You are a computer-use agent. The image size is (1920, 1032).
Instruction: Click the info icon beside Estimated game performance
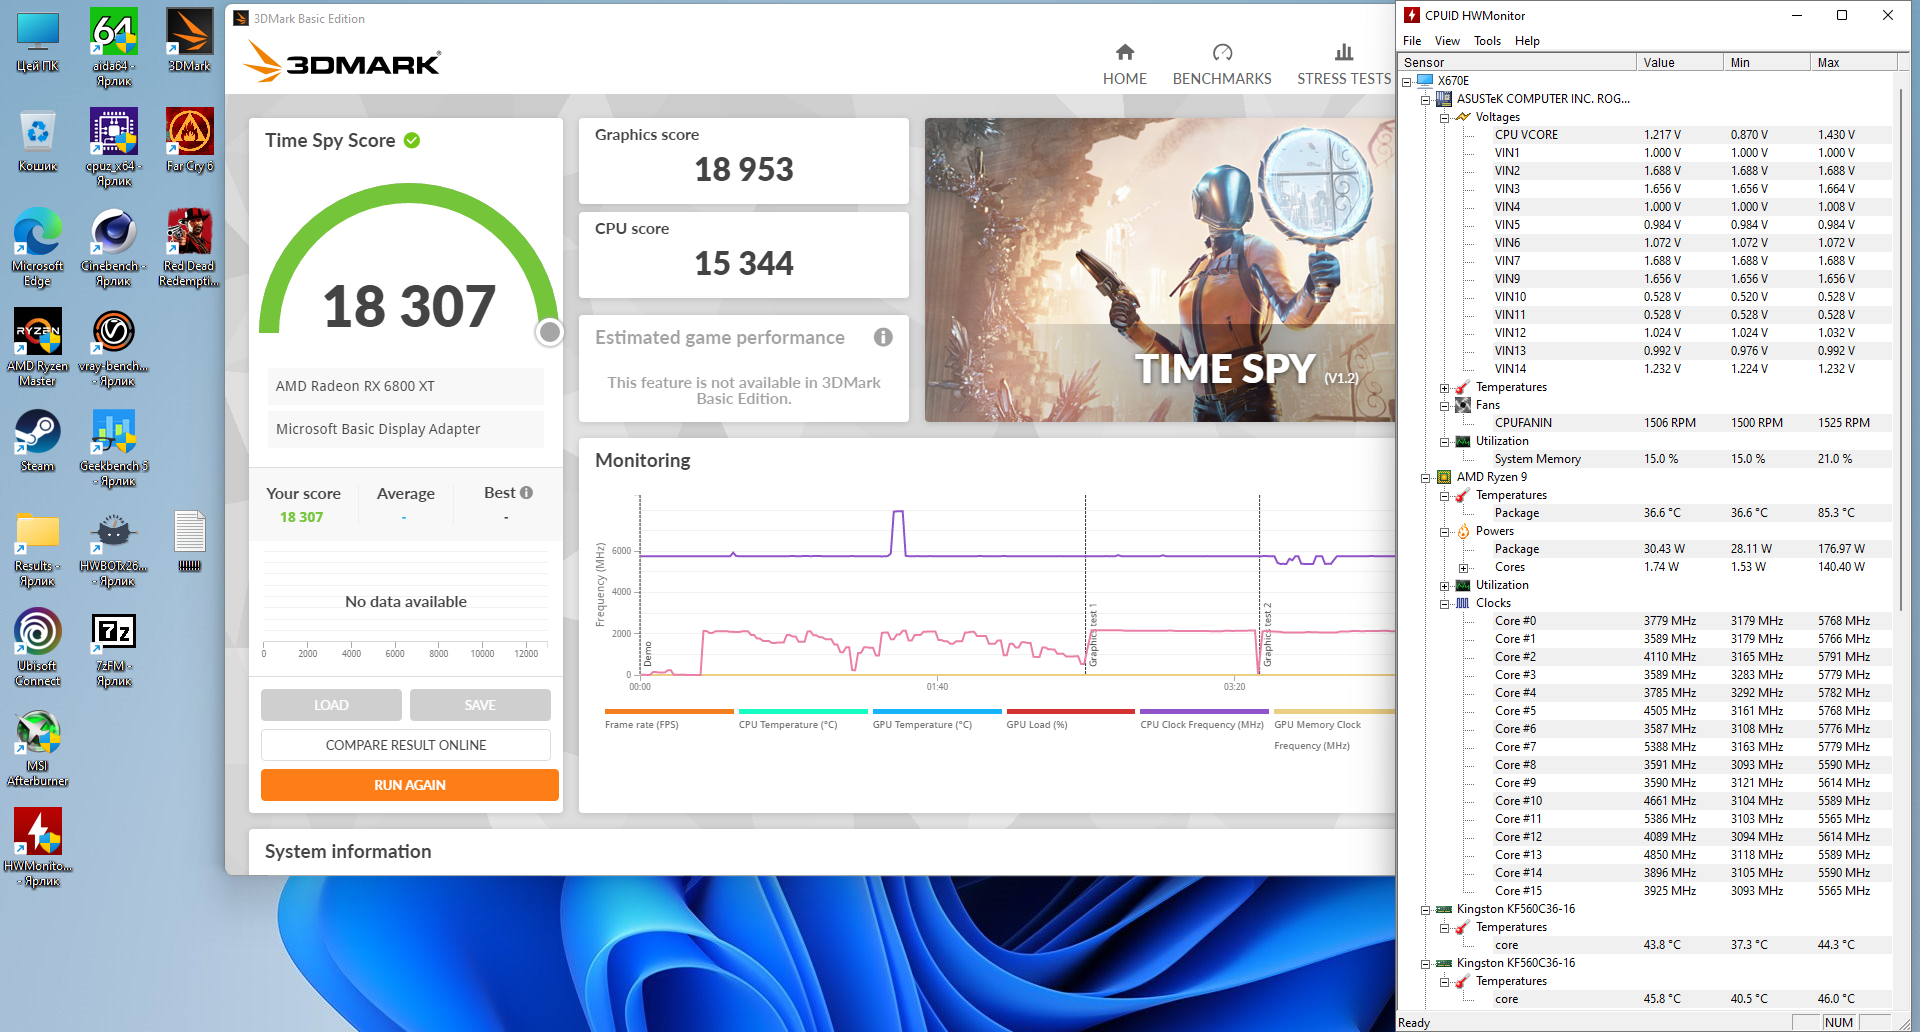(883, 337)
